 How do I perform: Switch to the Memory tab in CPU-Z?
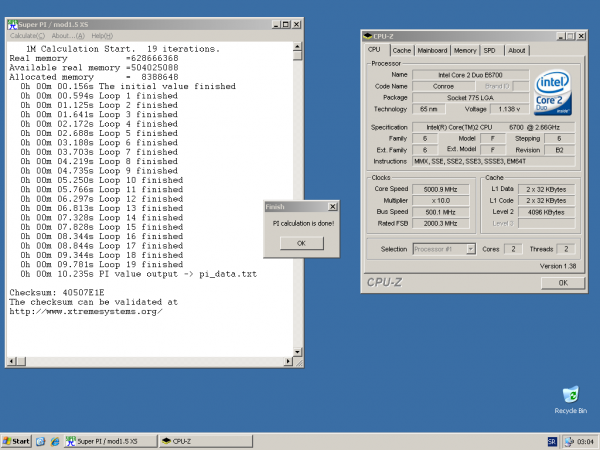465,51
